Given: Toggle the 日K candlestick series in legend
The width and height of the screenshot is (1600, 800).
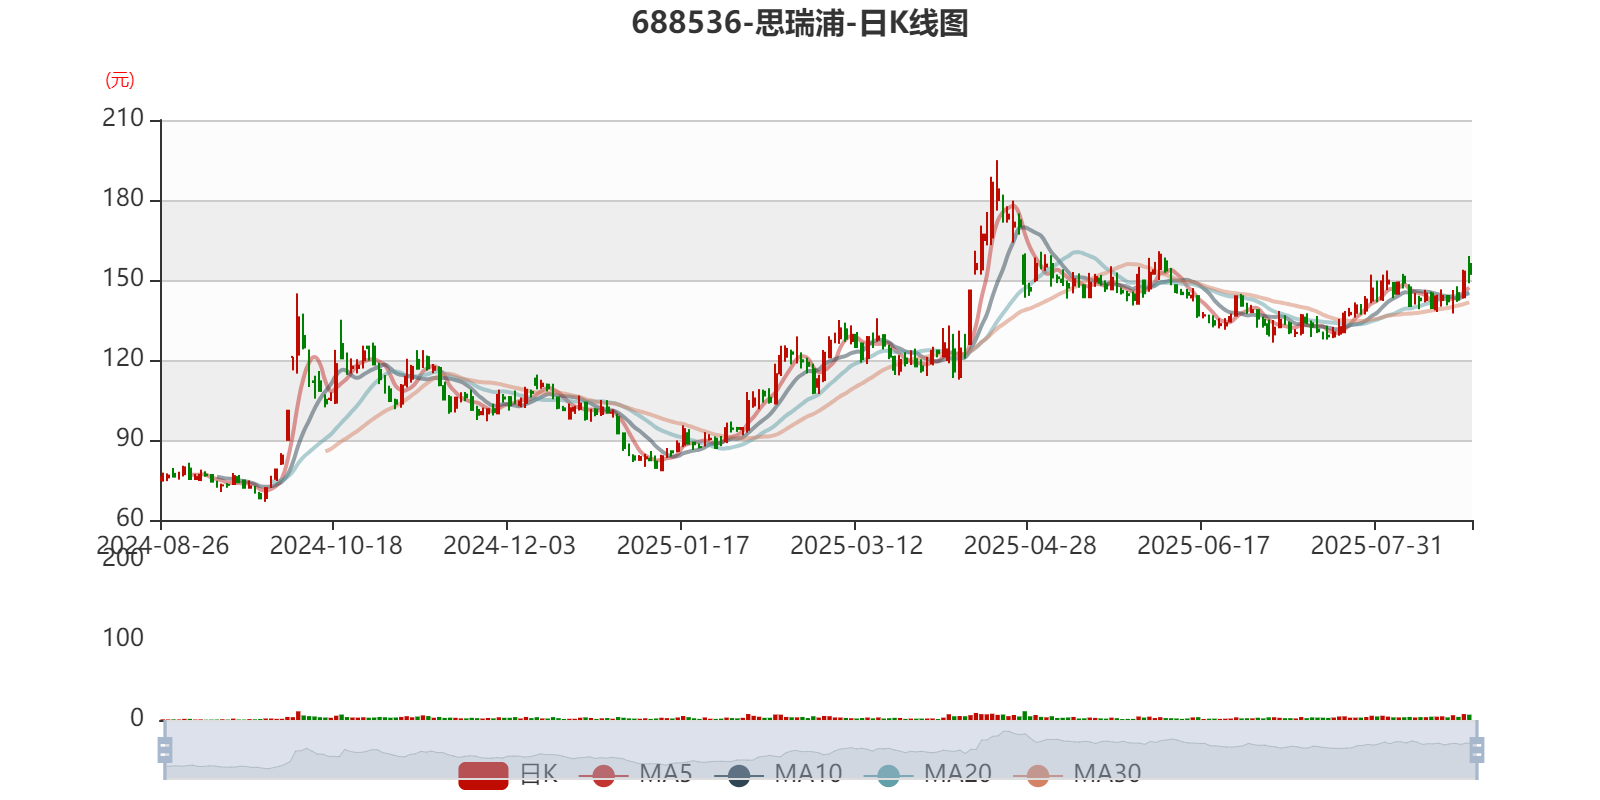Looking at the screenshot, I should 507,774.
